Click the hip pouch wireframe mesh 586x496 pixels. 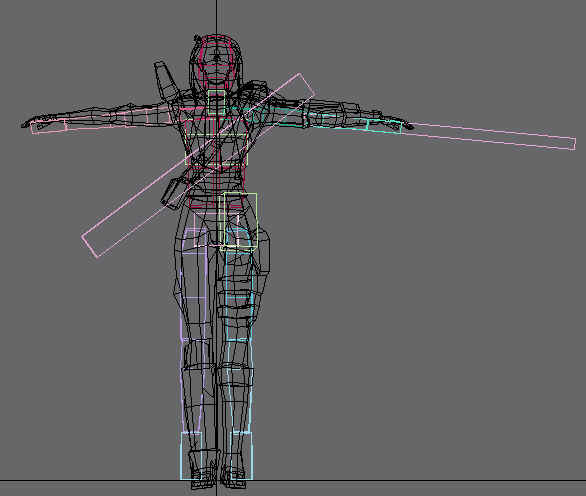(x=173, y=193)
